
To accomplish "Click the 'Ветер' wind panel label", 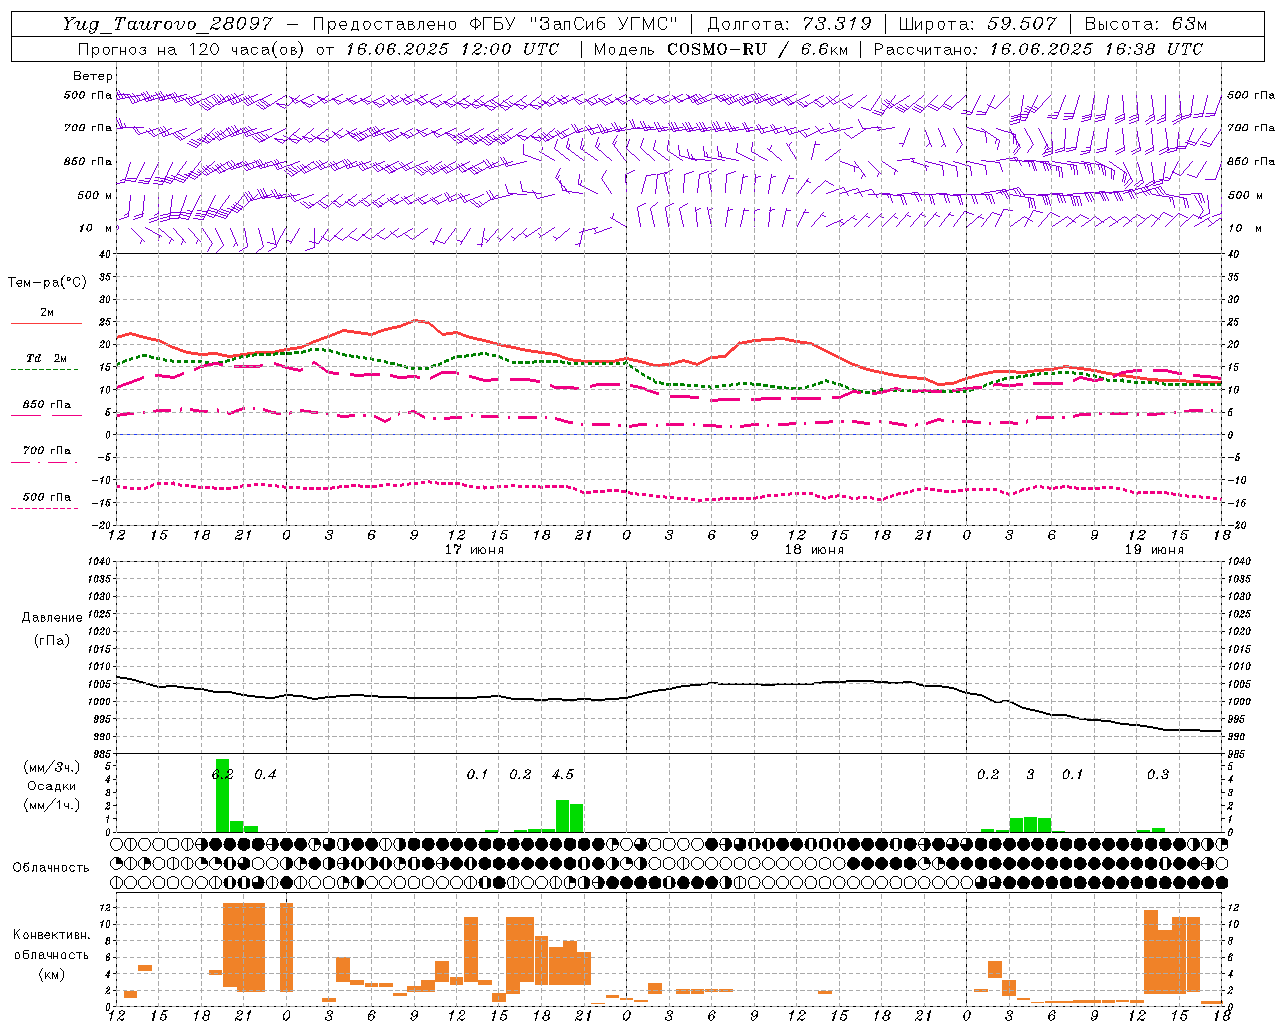I will pos(93,76).
